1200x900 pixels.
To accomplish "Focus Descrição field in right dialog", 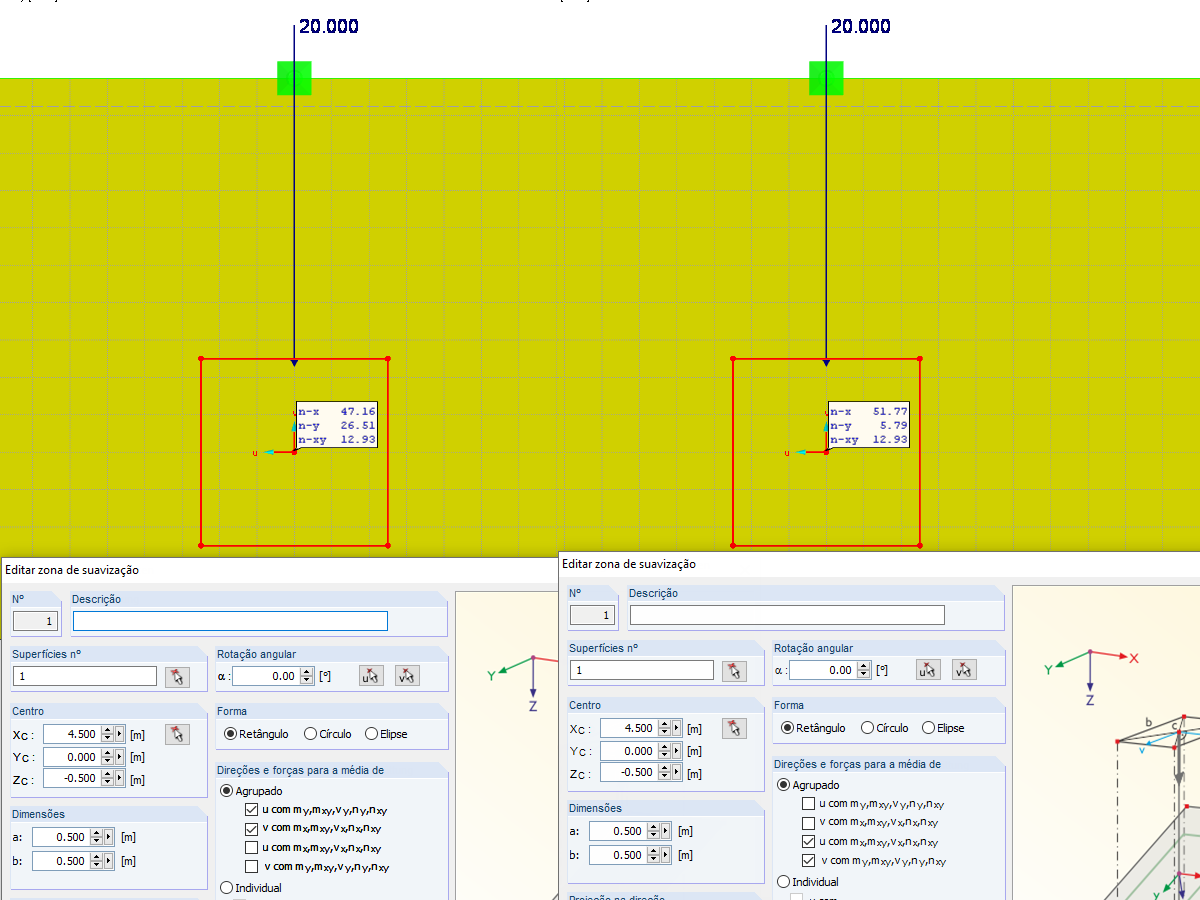I will (x=787, y=615).
